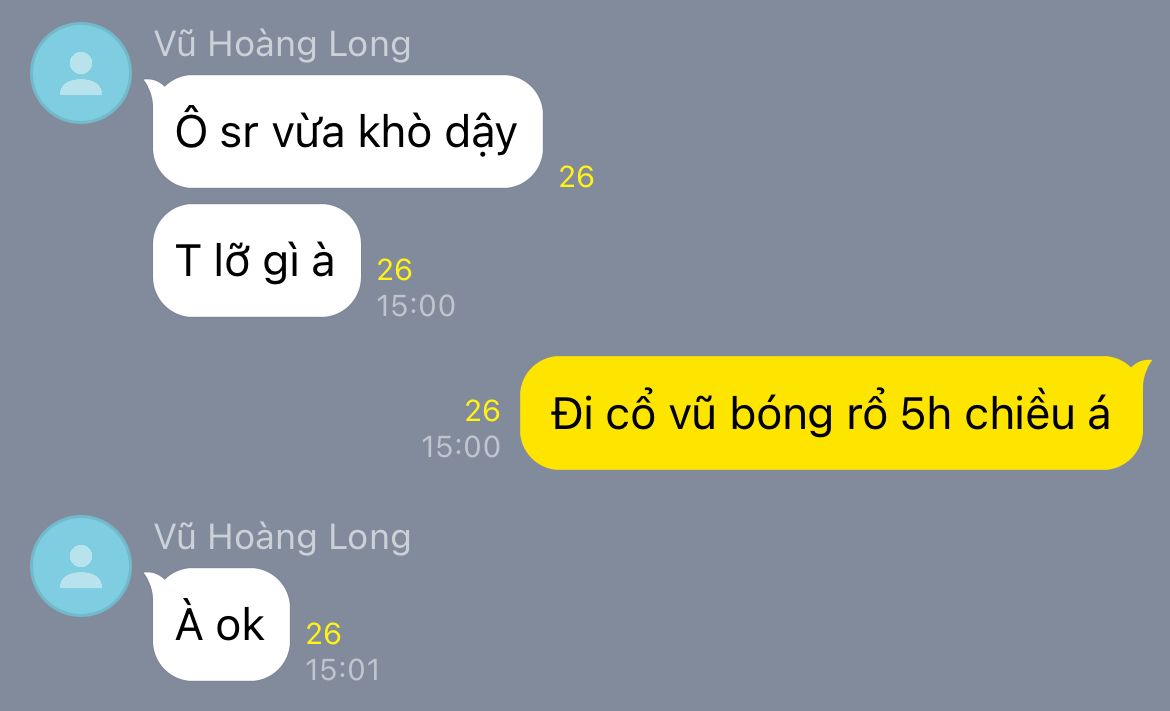1170x711 pixels.
Task: Tap the lower Vũ Hoàng Long avatar
Action: pyautogui.click(x=81, y=566)
